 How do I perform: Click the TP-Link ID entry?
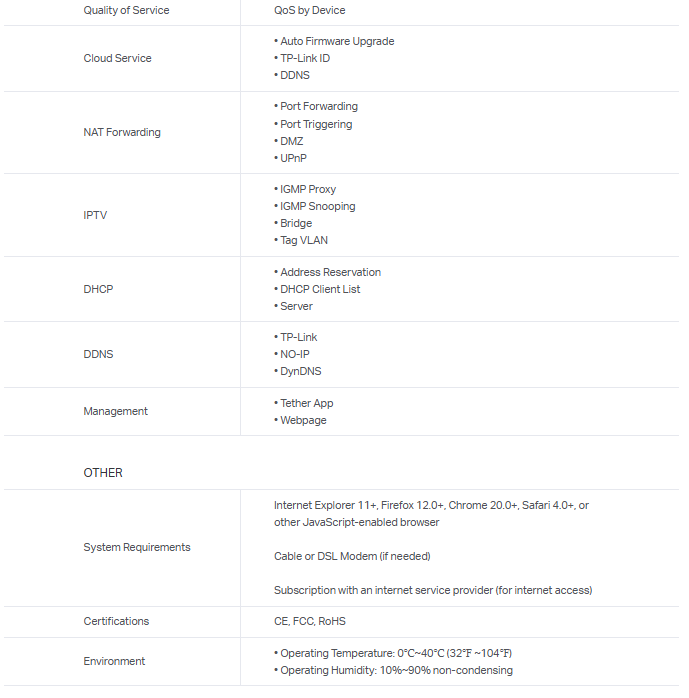pyautogui.click(x=304, y=58)
